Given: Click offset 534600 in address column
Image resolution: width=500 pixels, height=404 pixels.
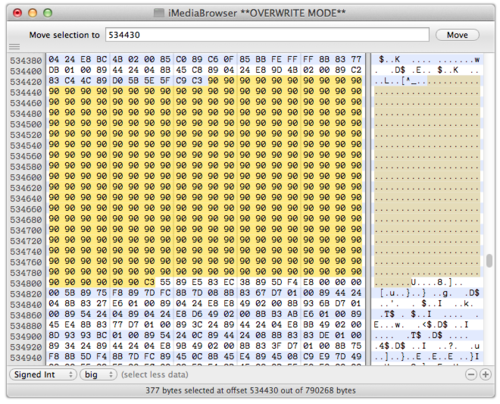Looking at the screenshot, I should 26,177.
